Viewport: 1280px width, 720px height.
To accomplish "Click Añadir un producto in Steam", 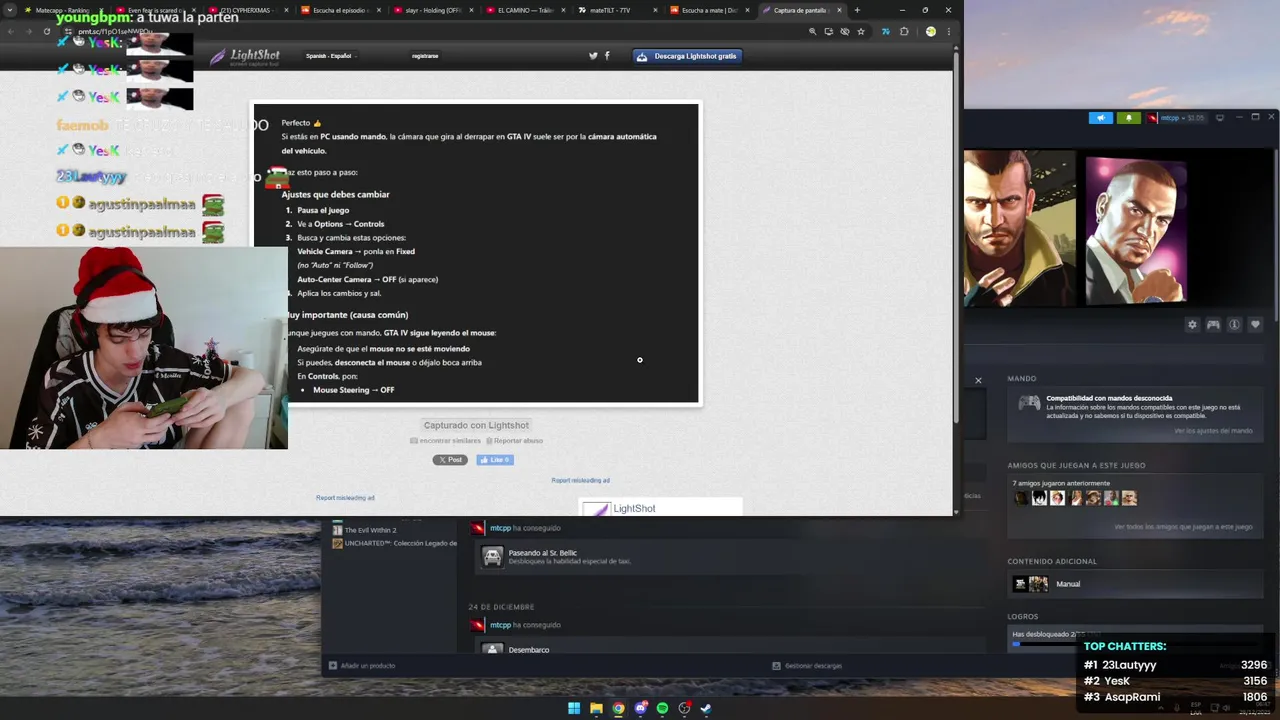I will 362,666.
